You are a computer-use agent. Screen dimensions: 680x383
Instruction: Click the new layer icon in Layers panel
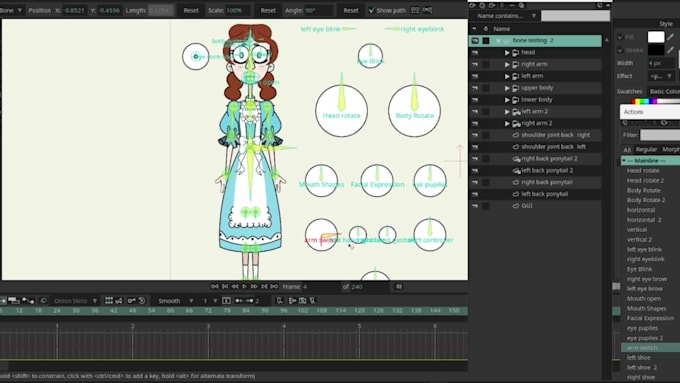point(472,5)
